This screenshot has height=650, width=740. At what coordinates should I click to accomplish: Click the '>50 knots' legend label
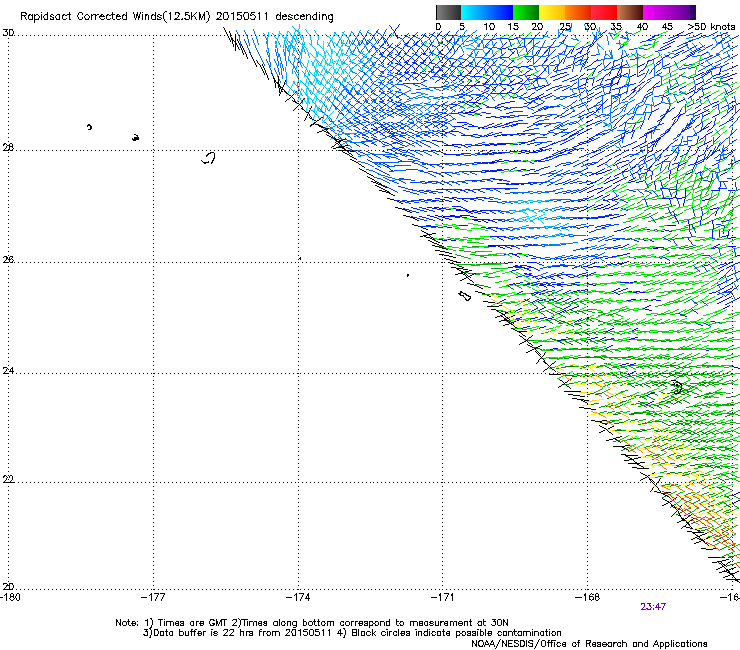(x=711, y=27)
